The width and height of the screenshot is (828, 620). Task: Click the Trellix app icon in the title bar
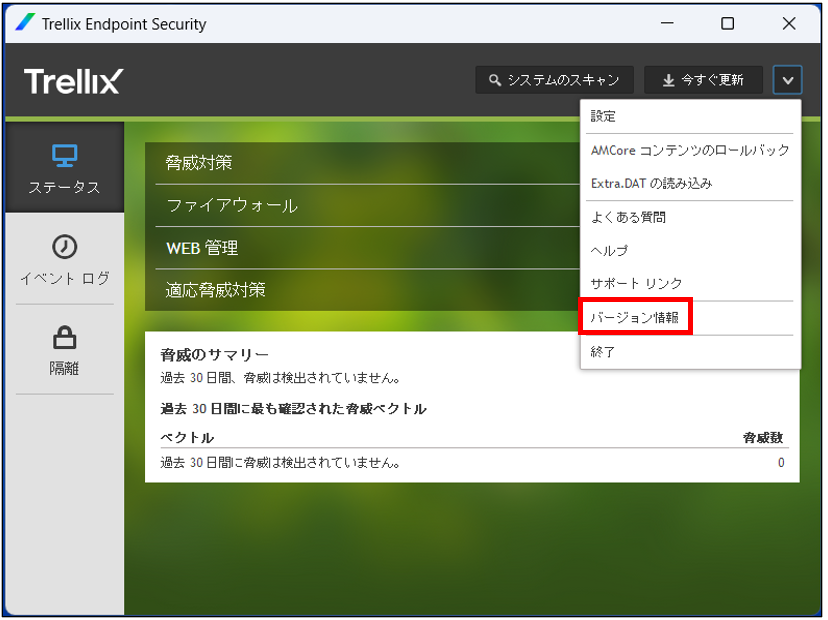point(25,23)
